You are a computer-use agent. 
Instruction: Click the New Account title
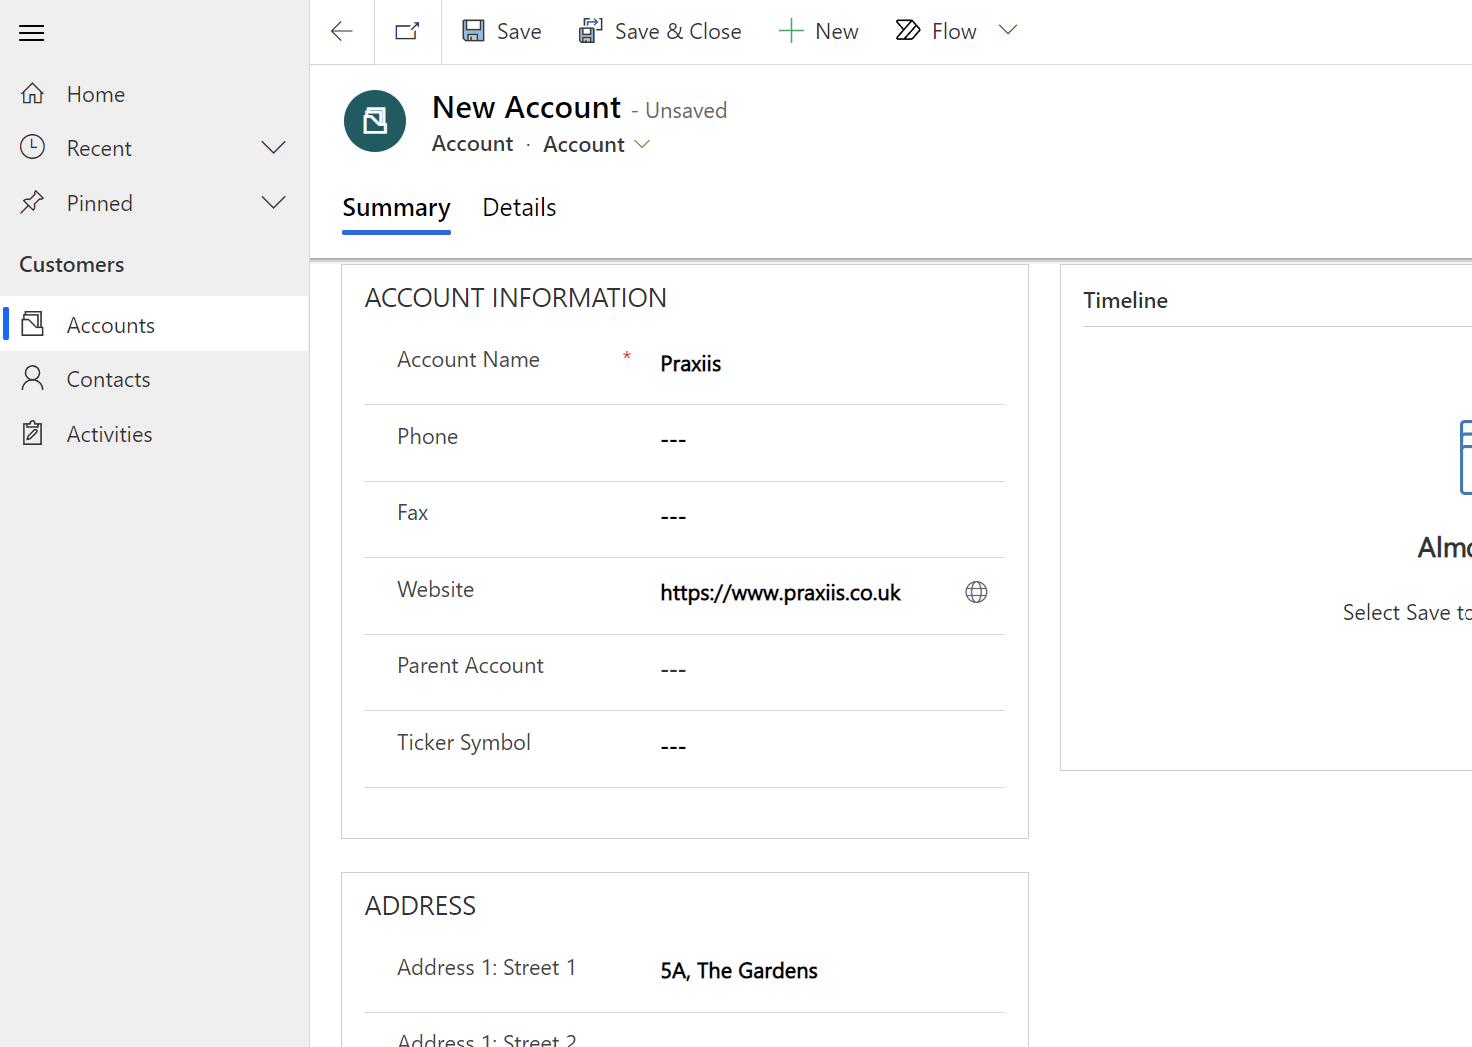tap(526, 107)
